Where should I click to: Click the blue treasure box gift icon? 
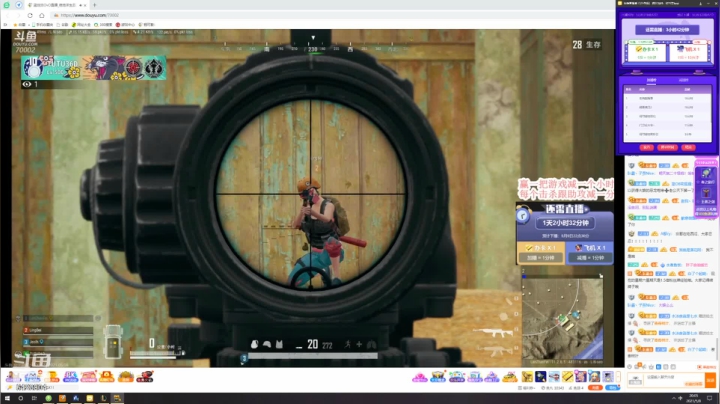(x=438, y=377)
